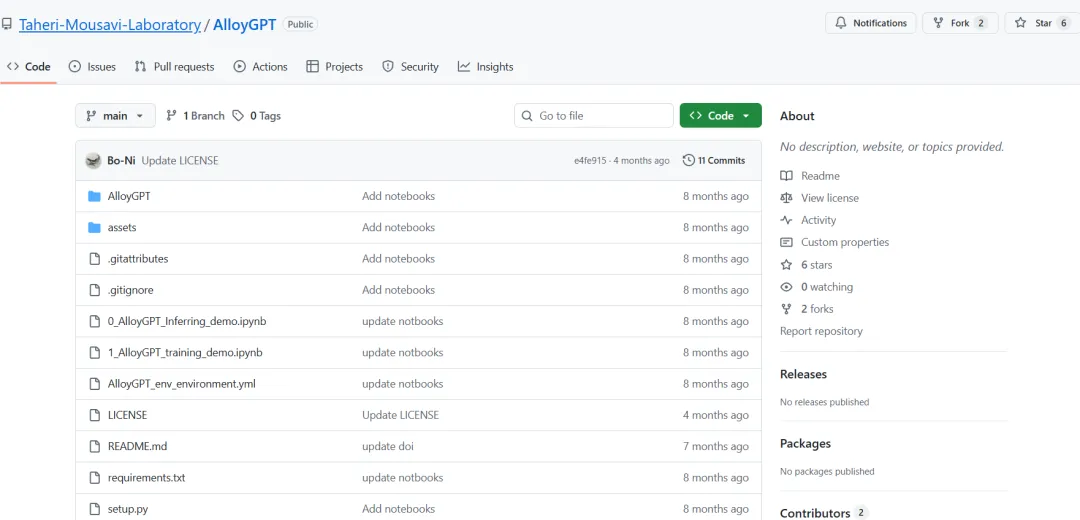Jump to Readme from About sidebar

point(820,176)
